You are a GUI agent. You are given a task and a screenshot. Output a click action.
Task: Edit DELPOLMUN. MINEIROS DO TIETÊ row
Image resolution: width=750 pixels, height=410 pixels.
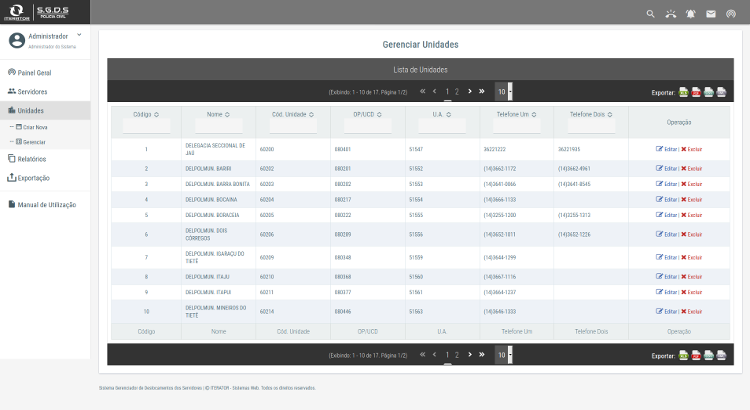point(666,311)
